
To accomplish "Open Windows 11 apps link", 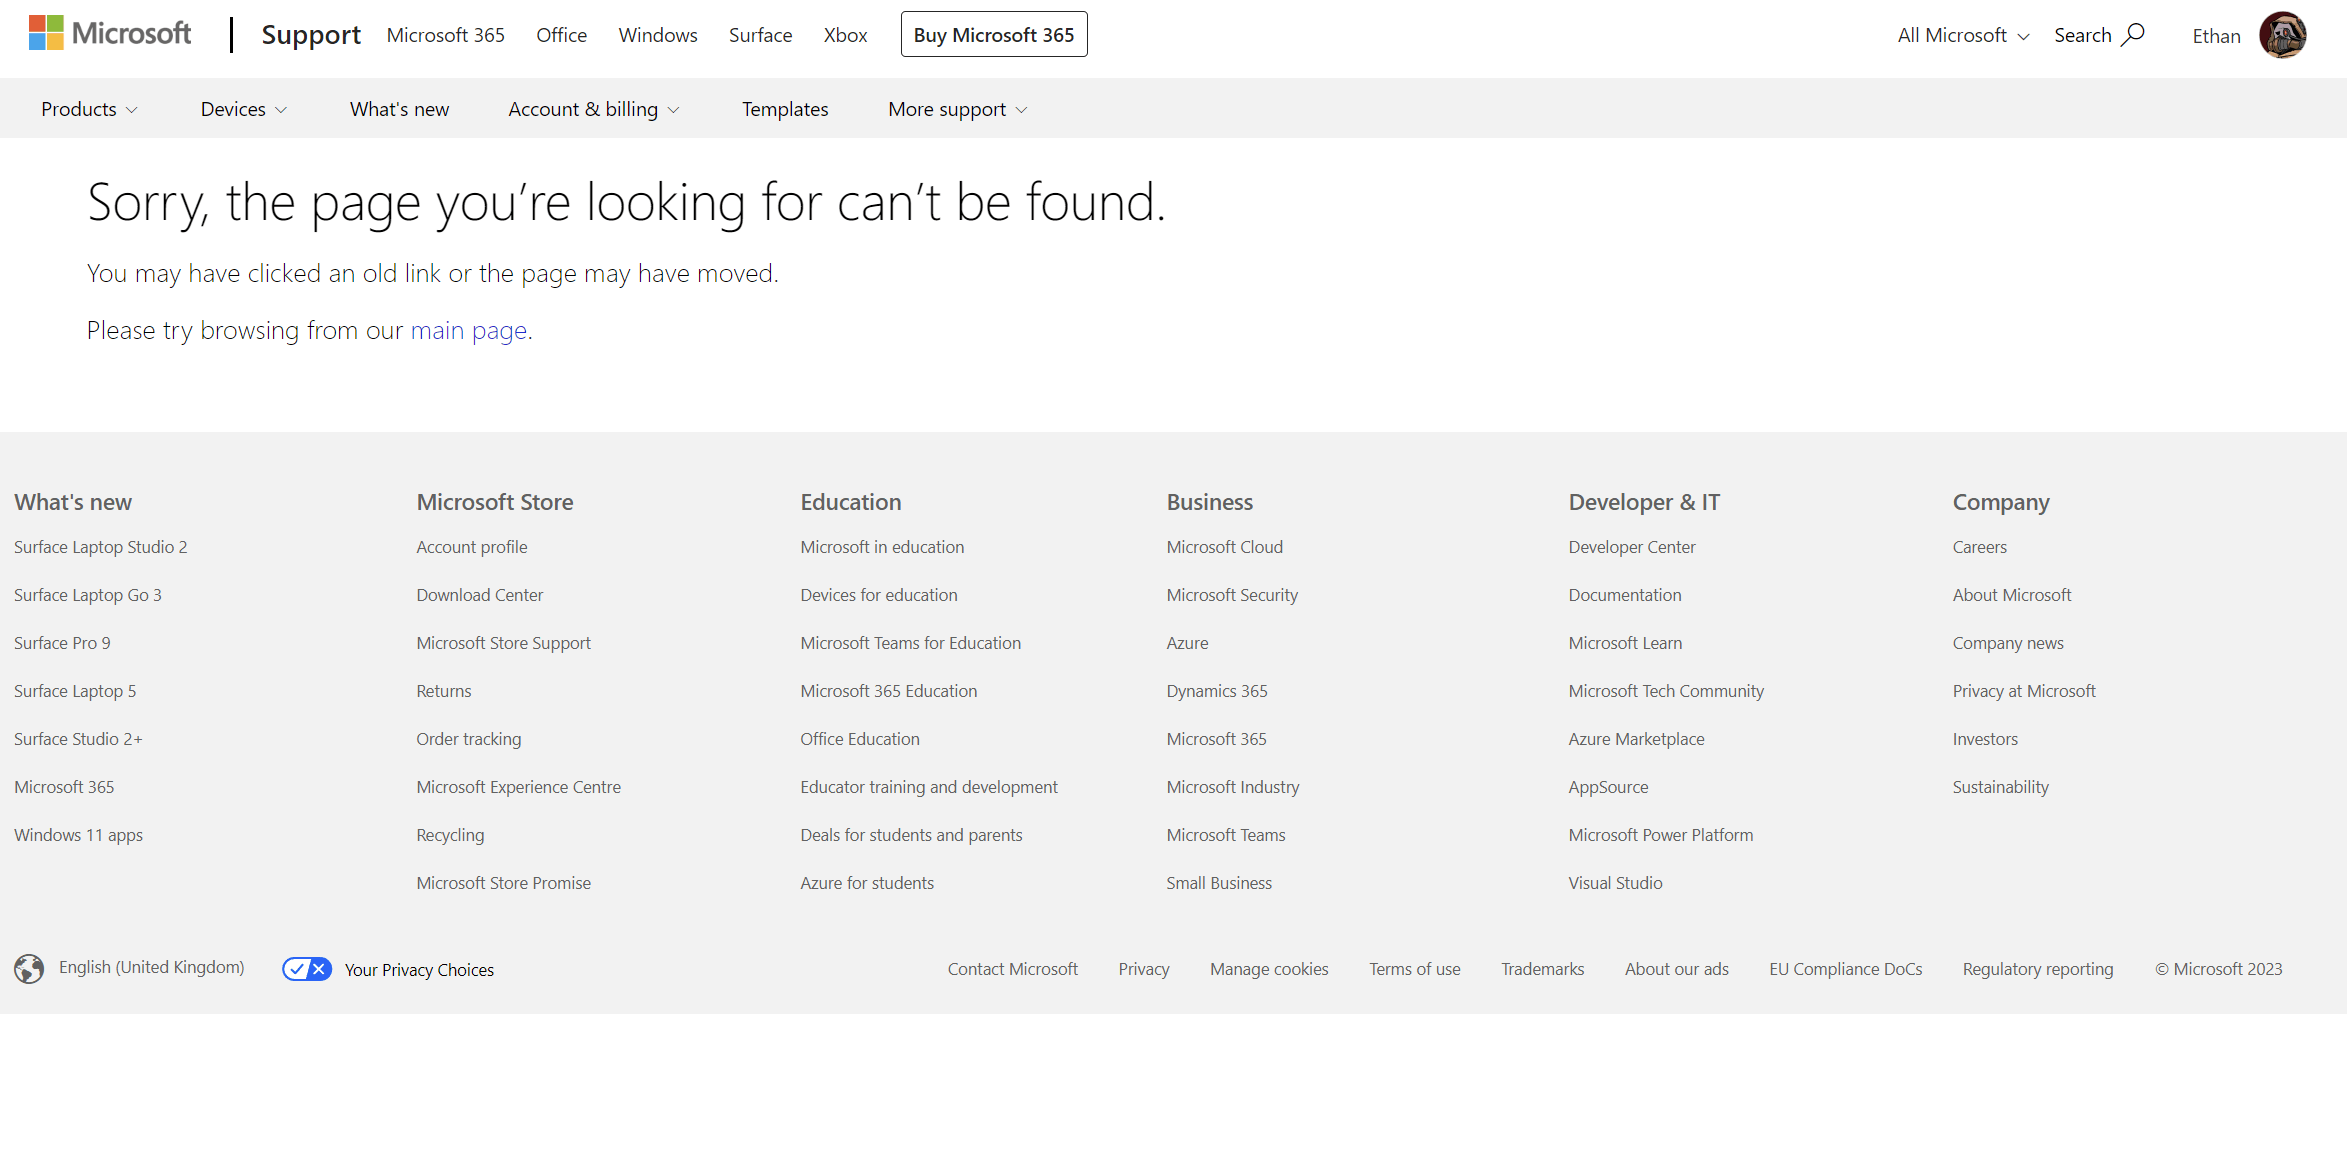I will (x=79, y=835).
